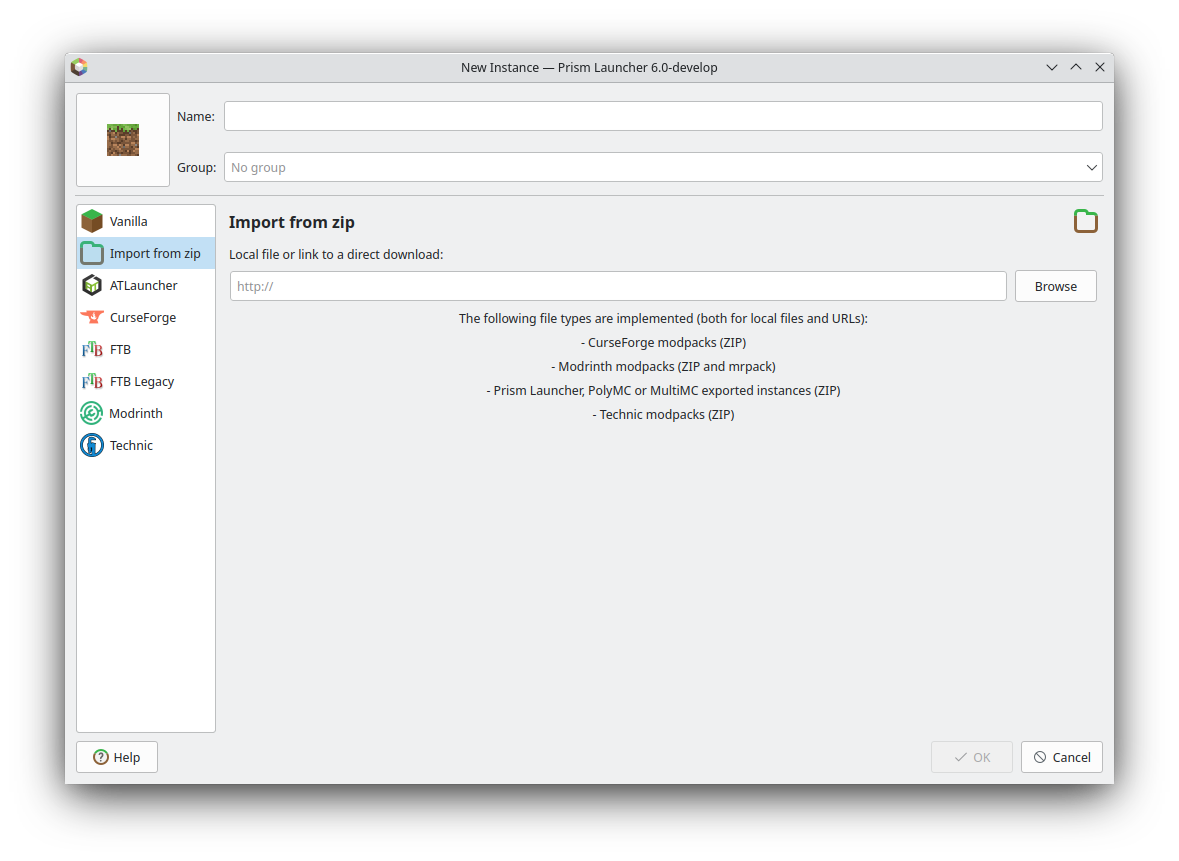Open Help
This screenshot has width=1179, height=861.
pyautogui.click(x=116, y=757)
